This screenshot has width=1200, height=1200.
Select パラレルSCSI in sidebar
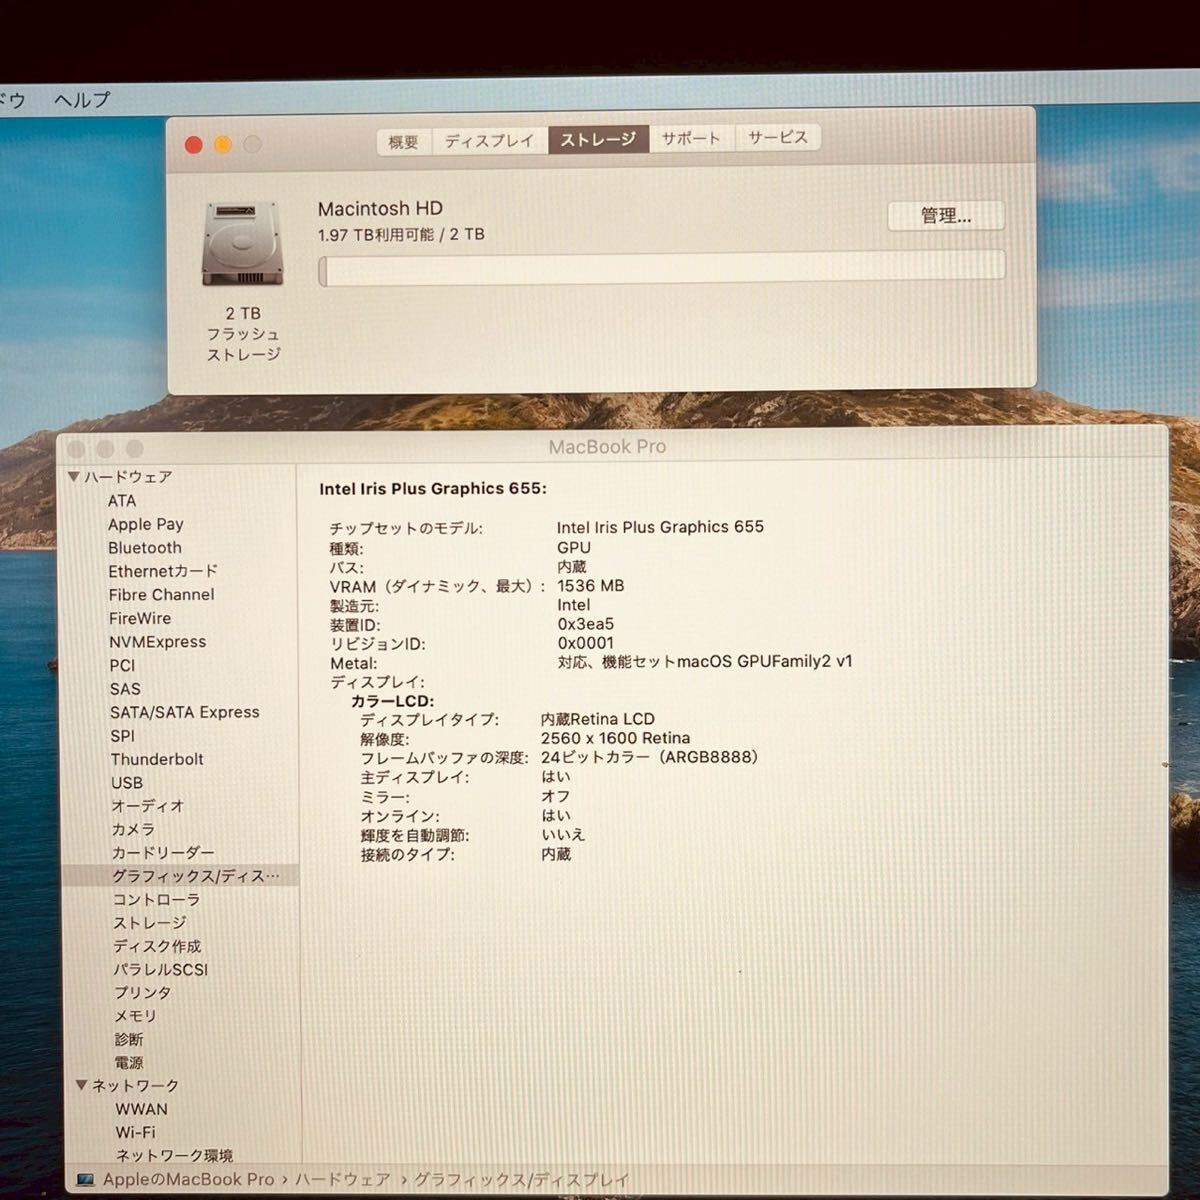pos(160,970)
